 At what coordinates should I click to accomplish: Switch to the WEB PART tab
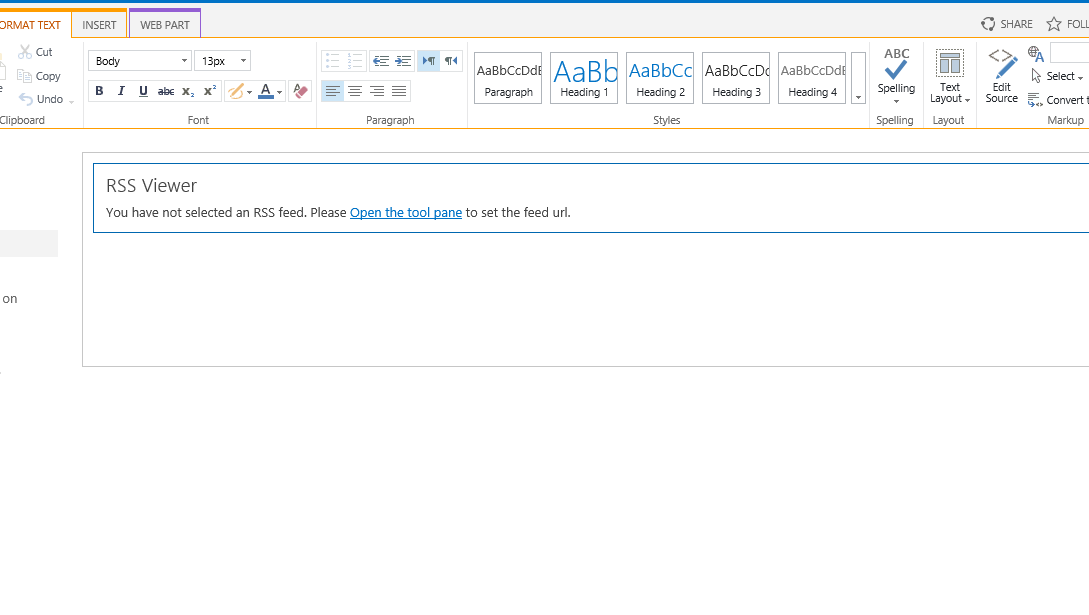tap(164, 24)
